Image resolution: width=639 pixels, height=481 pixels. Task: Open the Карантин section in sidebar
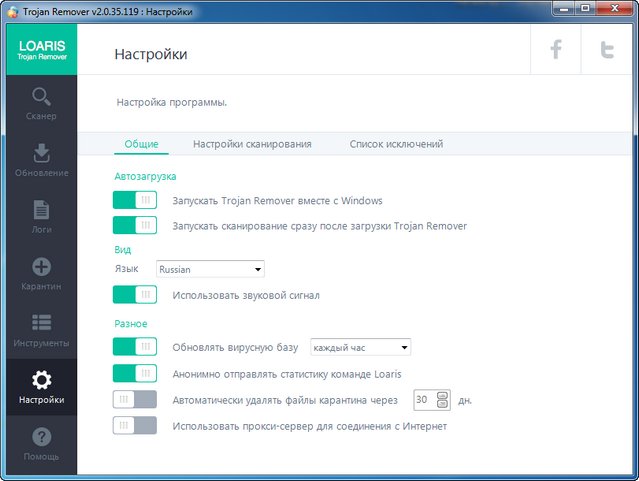tap(41, 274)
